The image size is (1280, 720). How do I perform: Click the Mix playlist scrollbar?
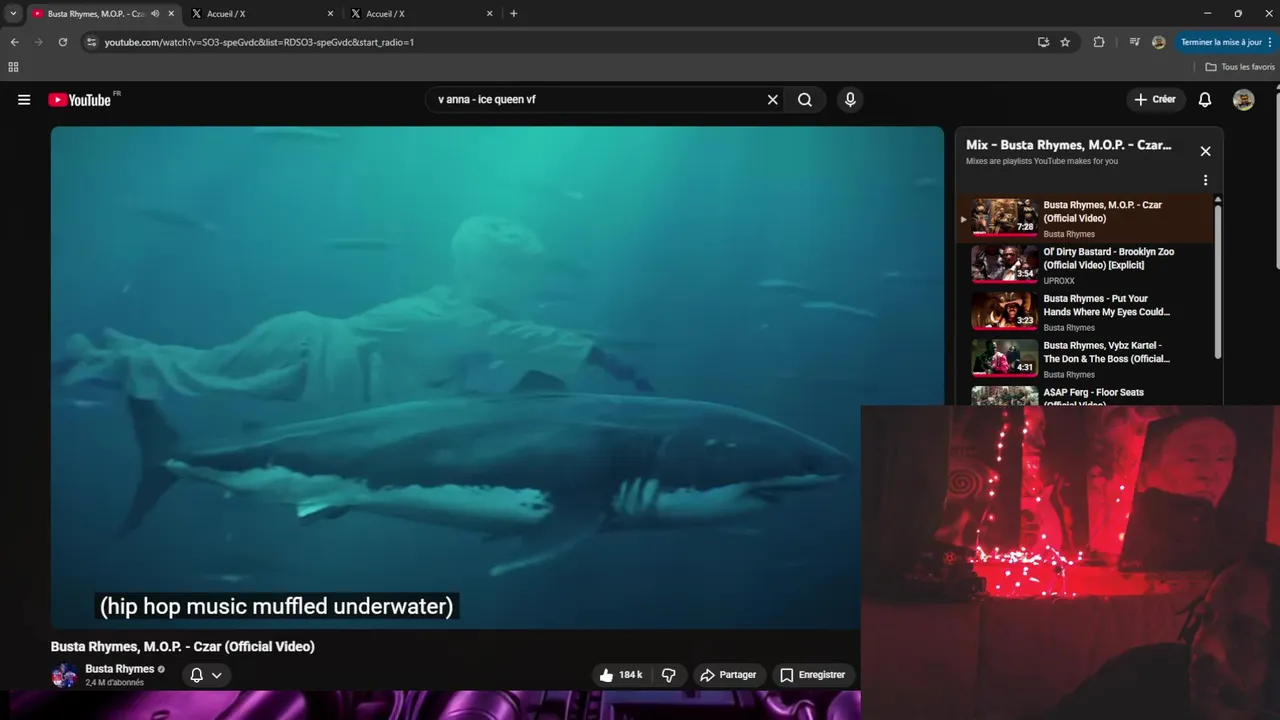pyautogui.click(x=1218, y=280)
